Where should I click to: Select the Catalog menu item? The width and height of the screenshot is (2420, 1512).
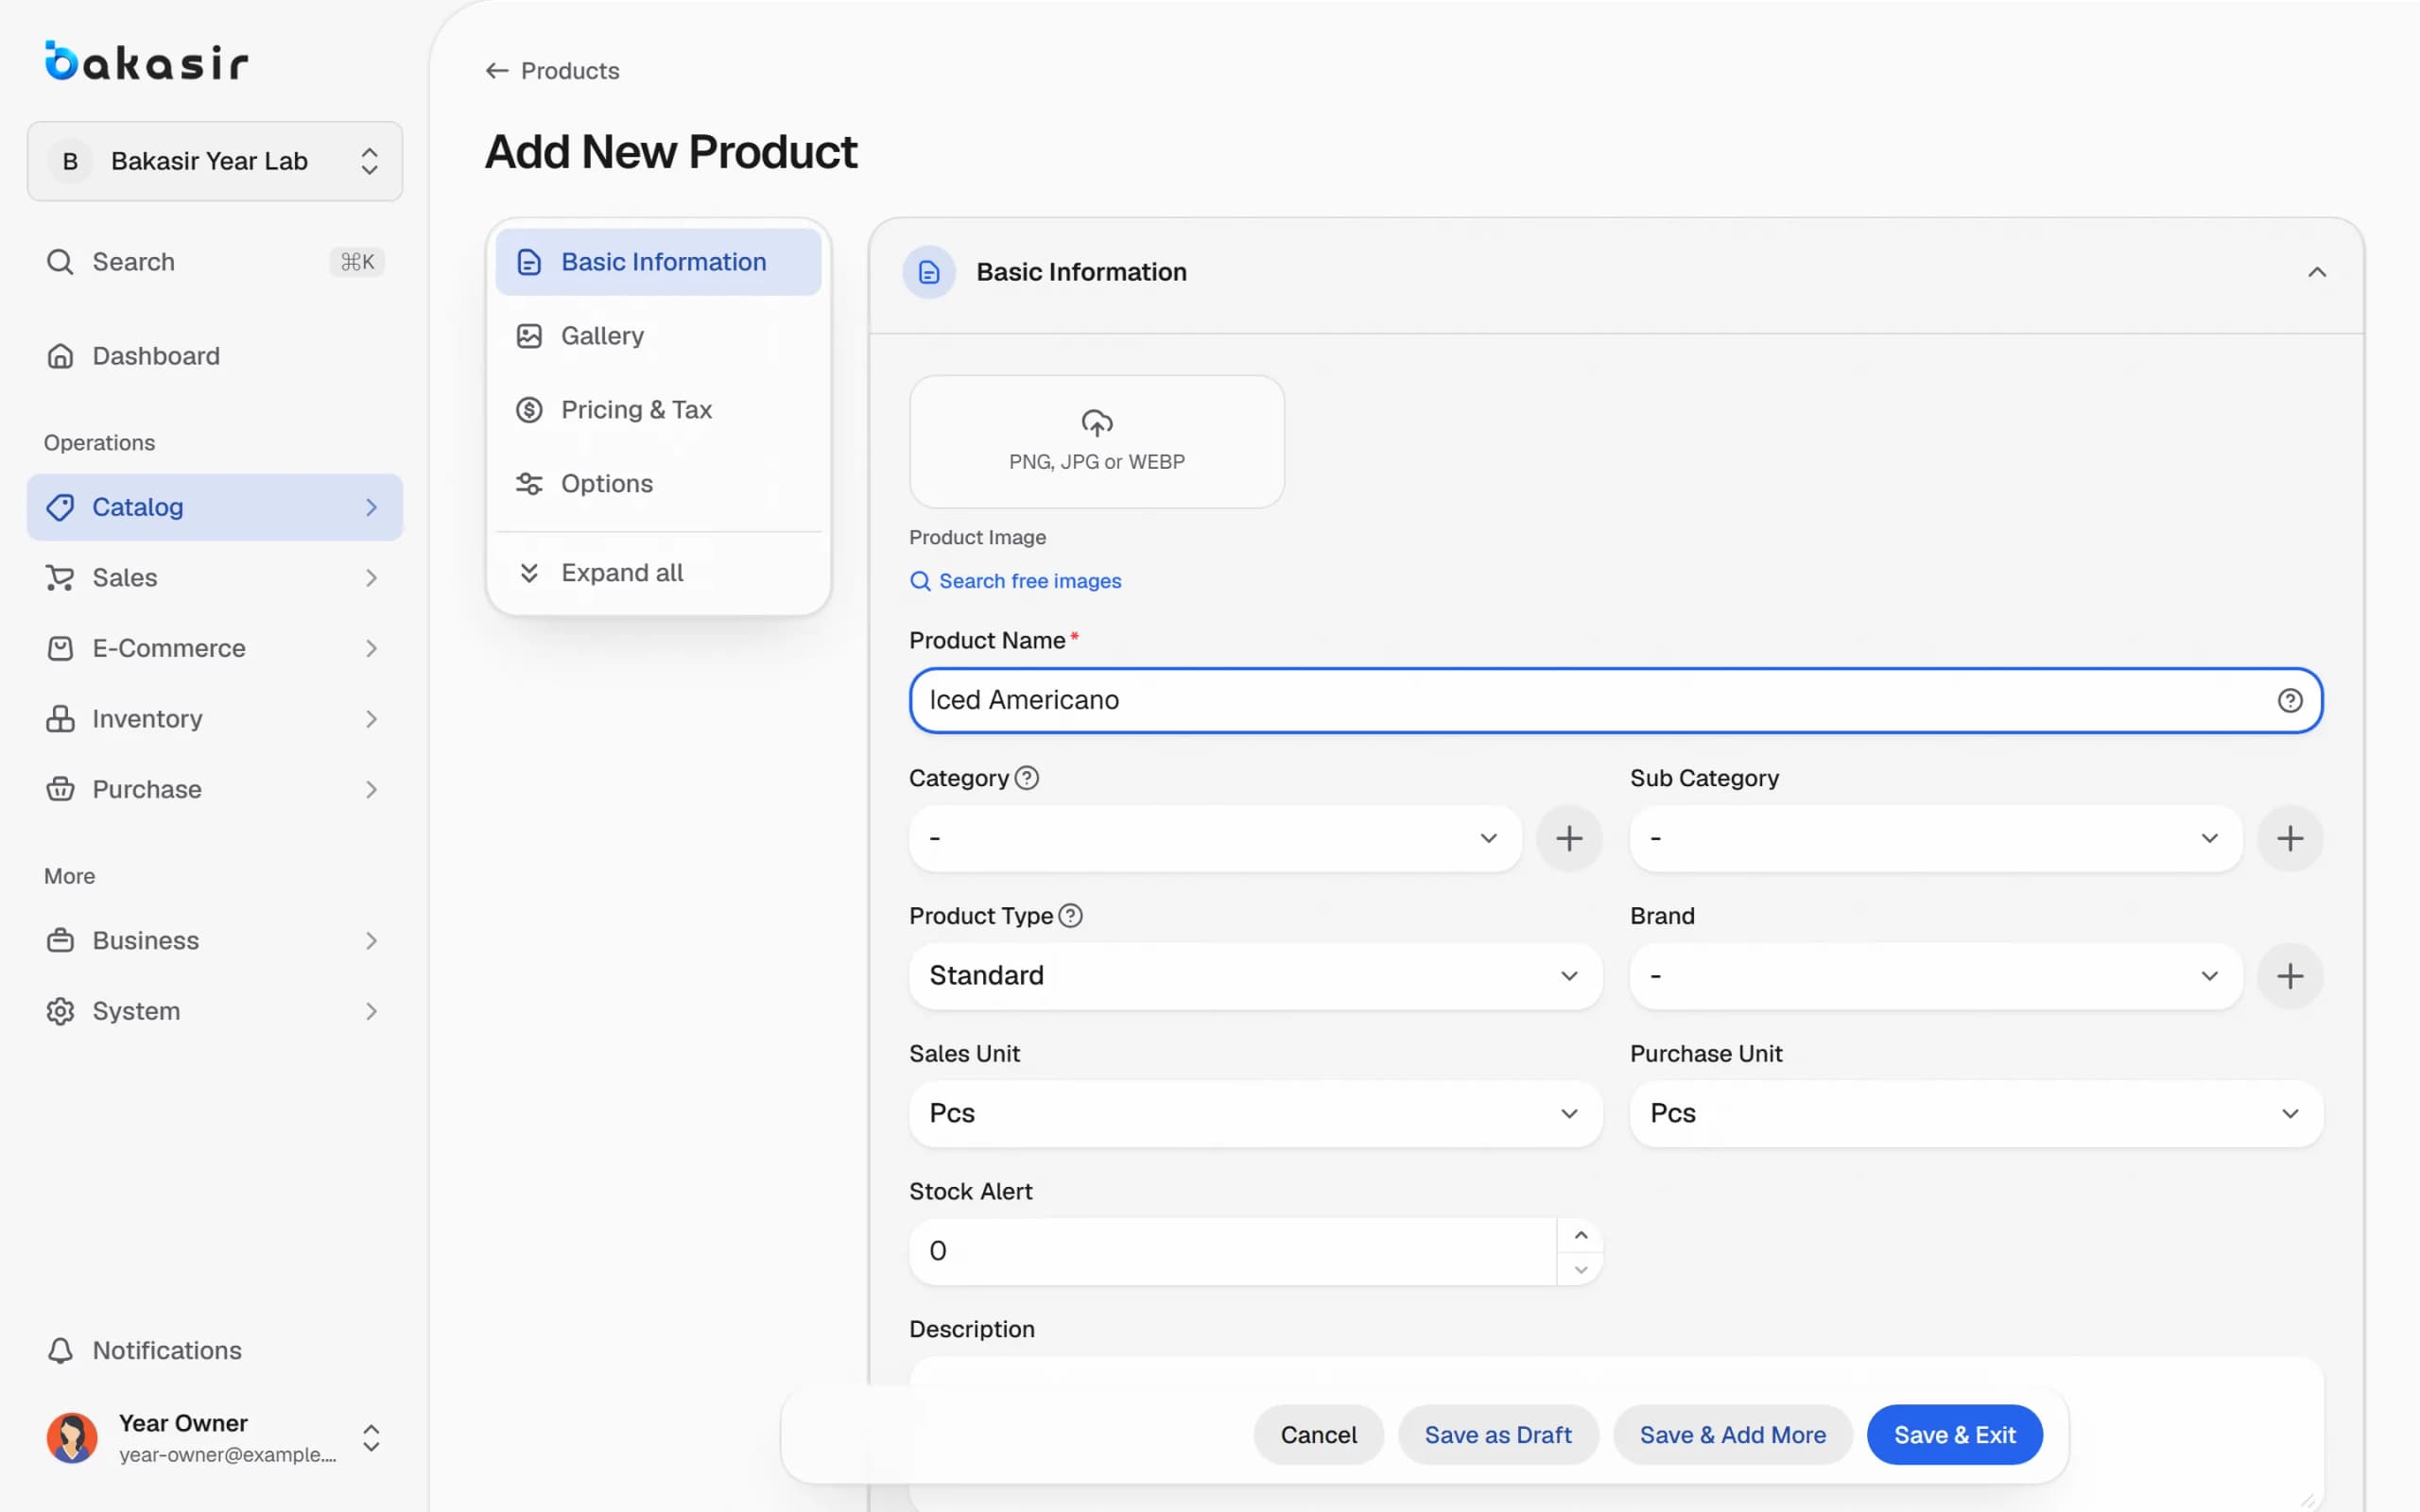tap(215, 507)
